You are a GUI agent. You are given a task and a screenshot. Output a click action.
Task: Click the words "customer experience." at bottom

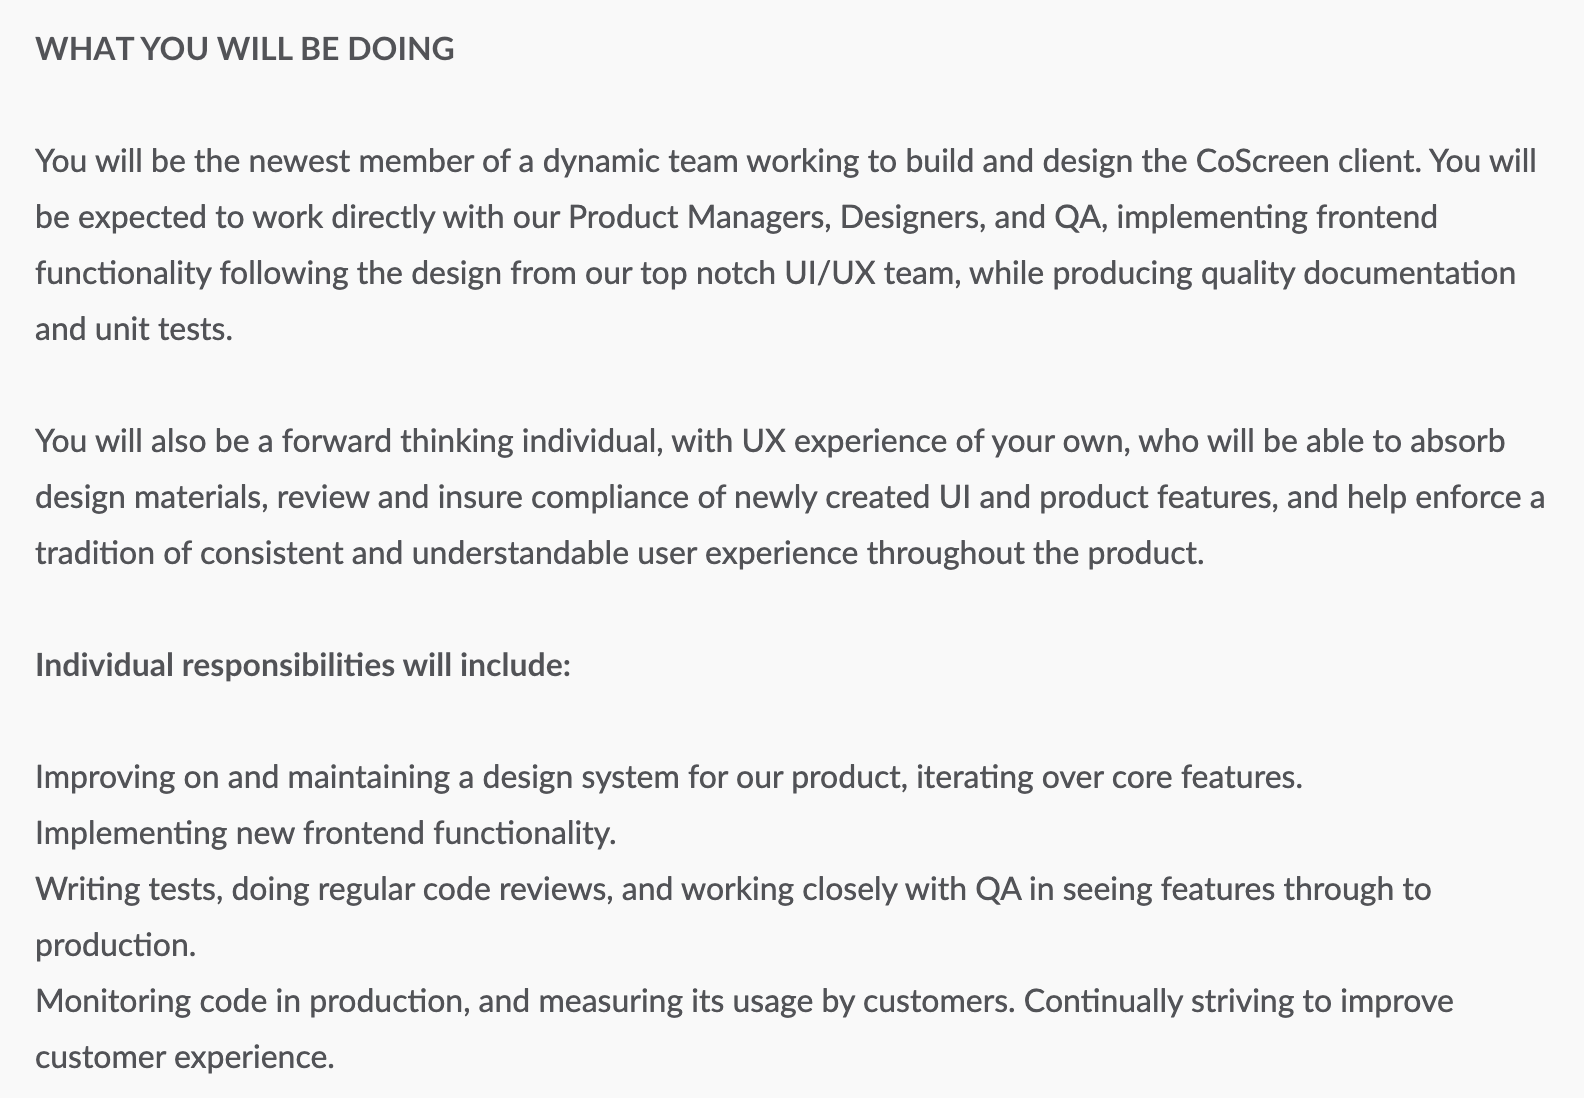(185, 1057)
